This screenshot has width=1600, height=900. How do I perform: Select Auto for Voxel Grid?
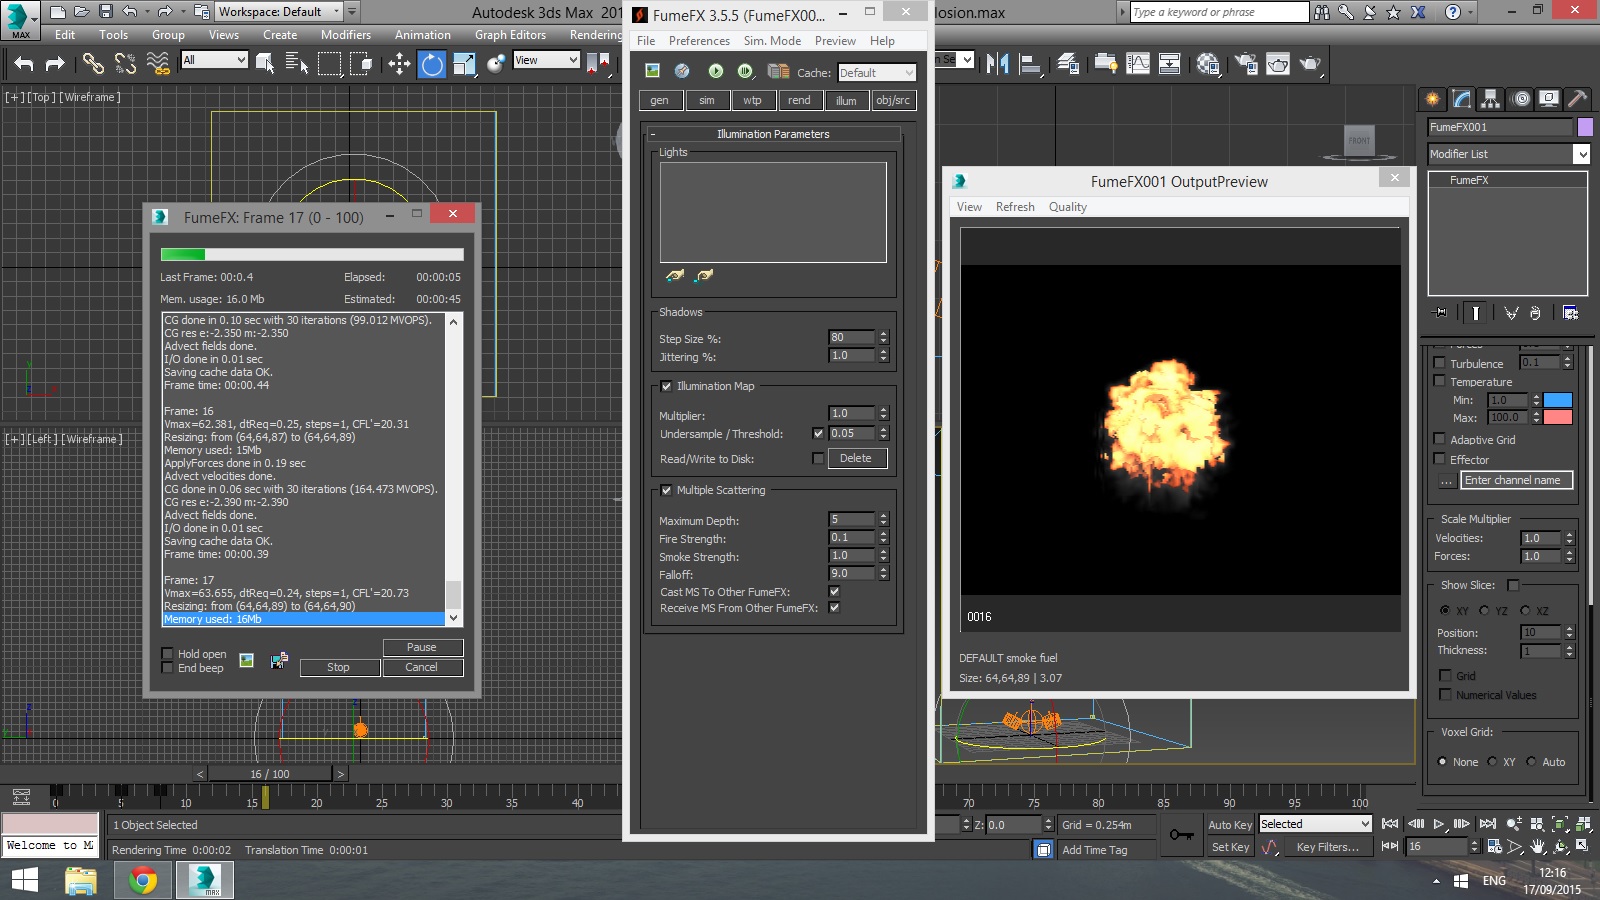click(1531, 762)
